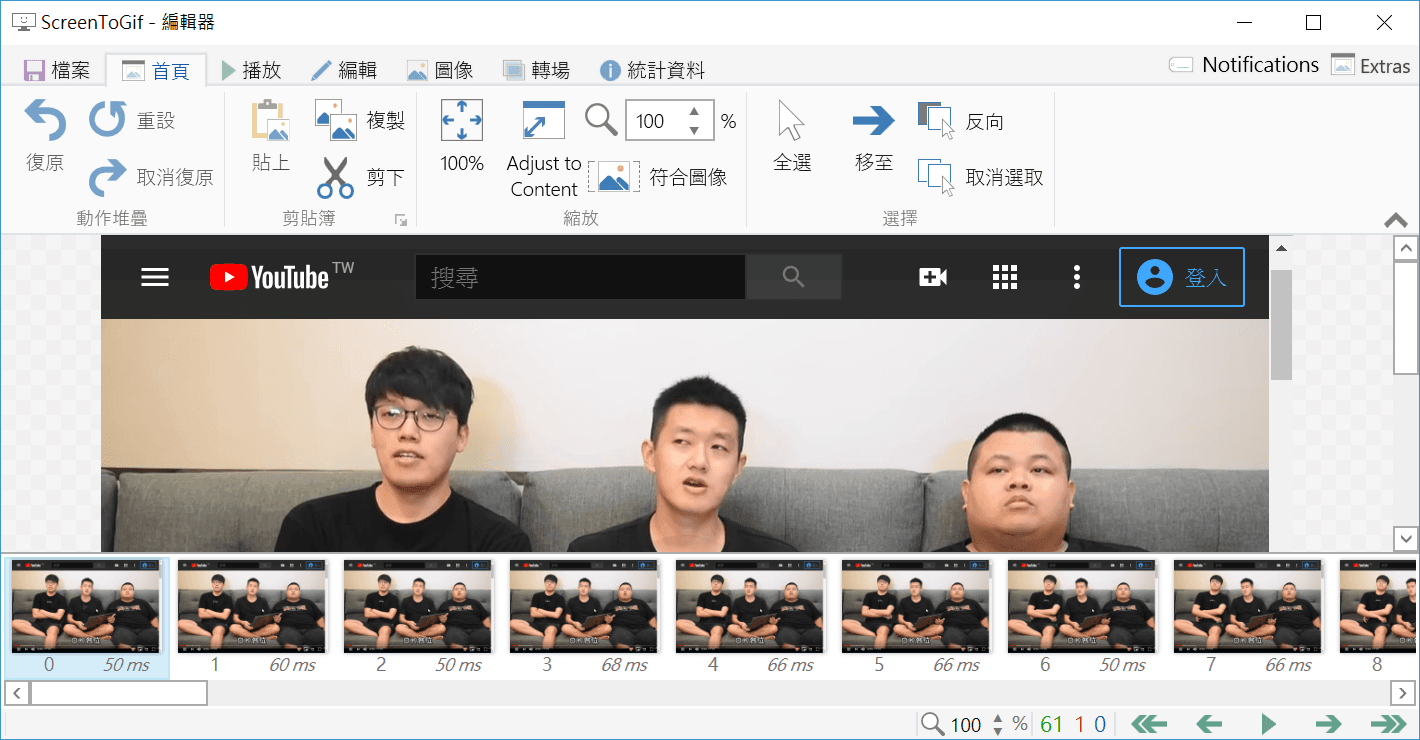Screen dimensions: 1420x740
Task: Click the 重設 reset icon
Action: [x=108, y=120]
